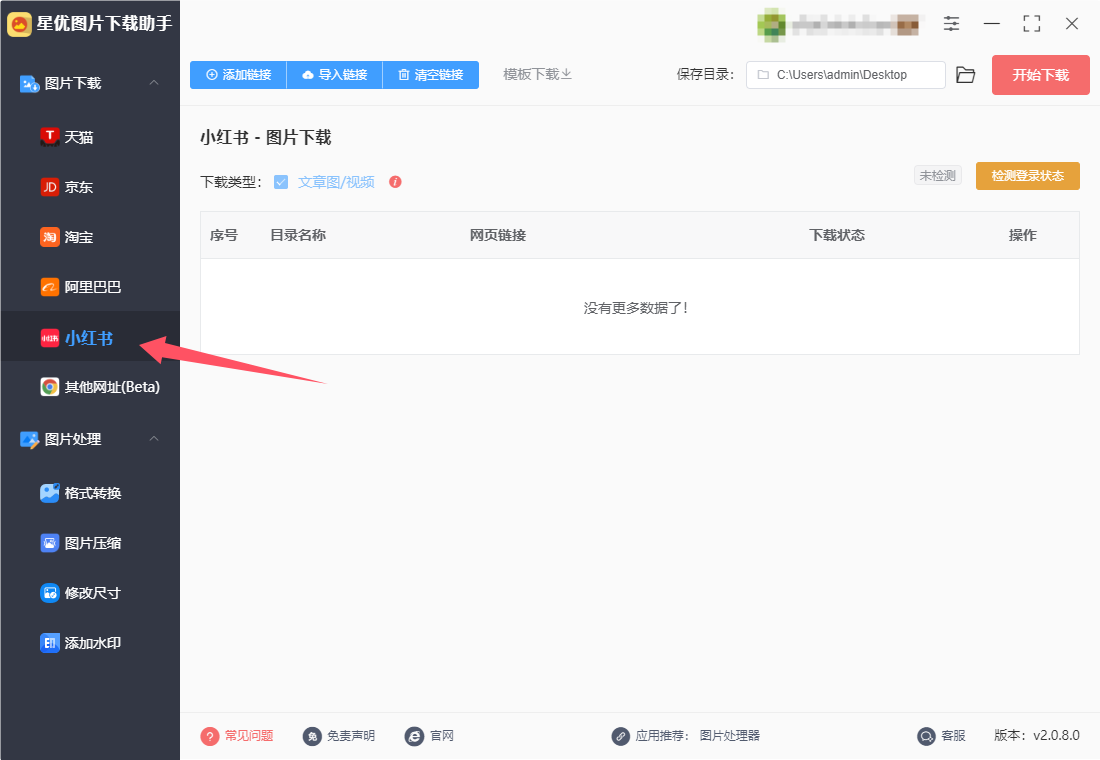Click the 图片压缩 icon
Screen dimensions: 1100x760
point(50,542)
